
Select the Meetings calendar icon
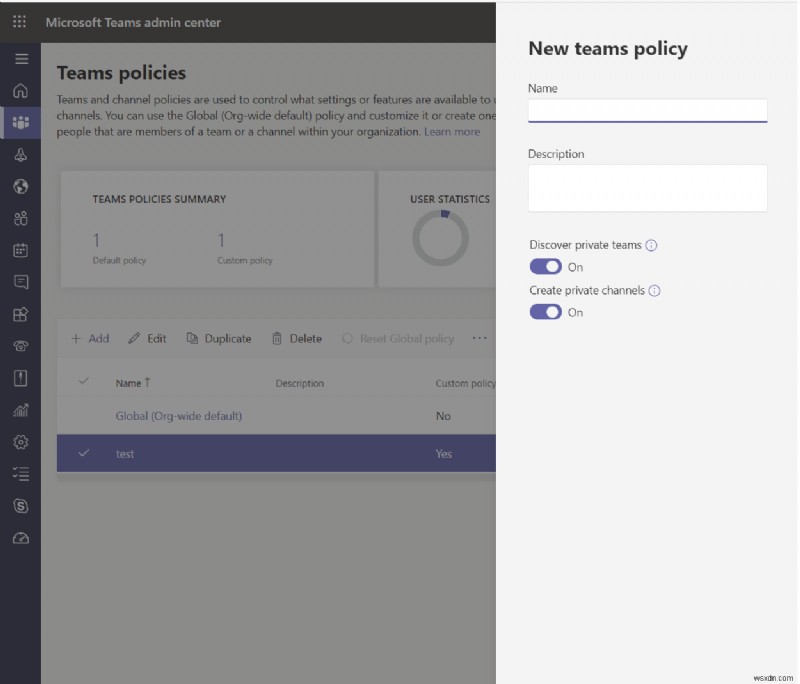[19, 251]
